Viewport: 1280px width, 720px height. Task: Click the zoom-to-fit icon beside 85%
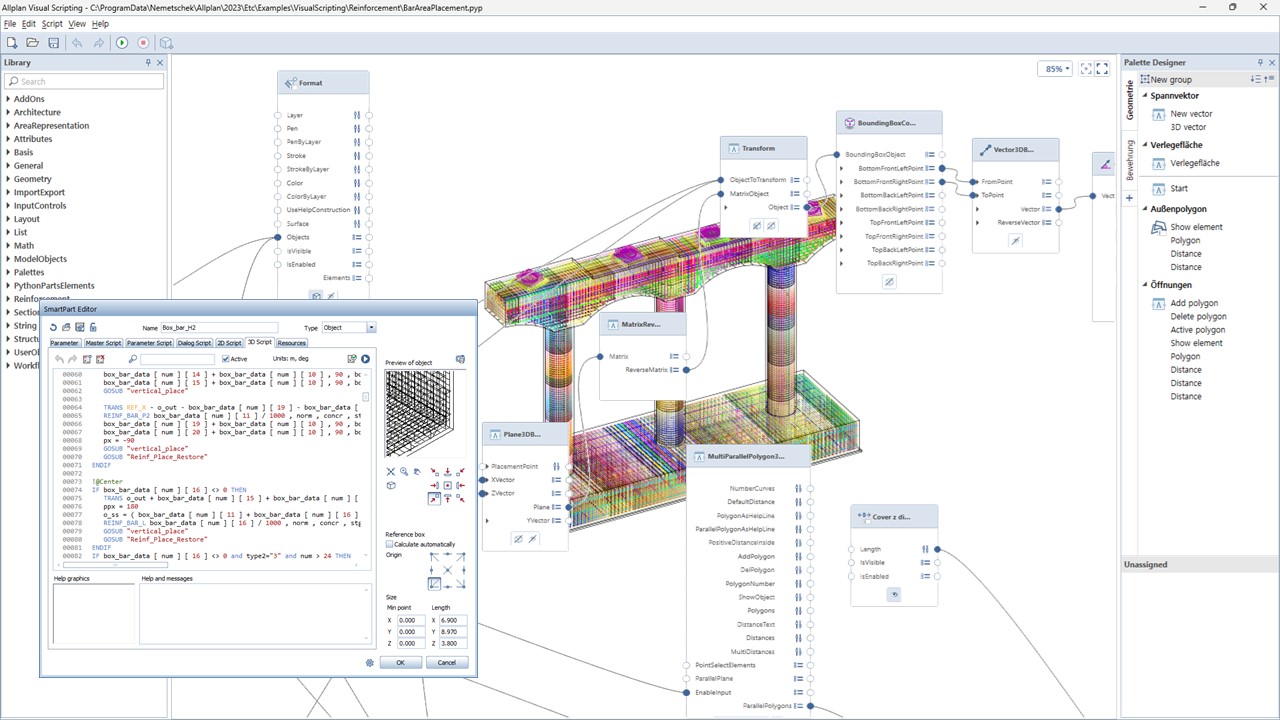click(1087, 69)
